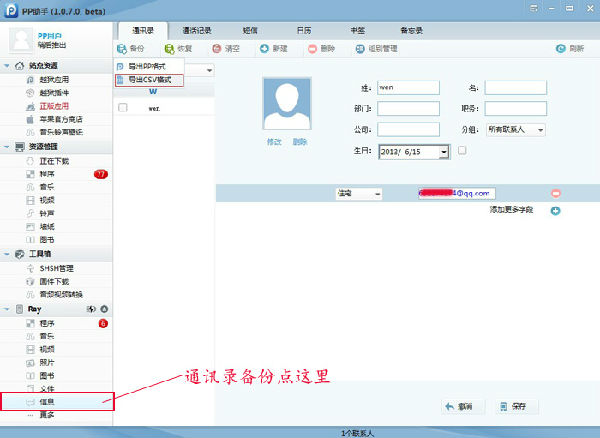This screenshot has width=600, height=438.
Task: Click the red 6 badge on Ray 程序
Action: (103, 324)
